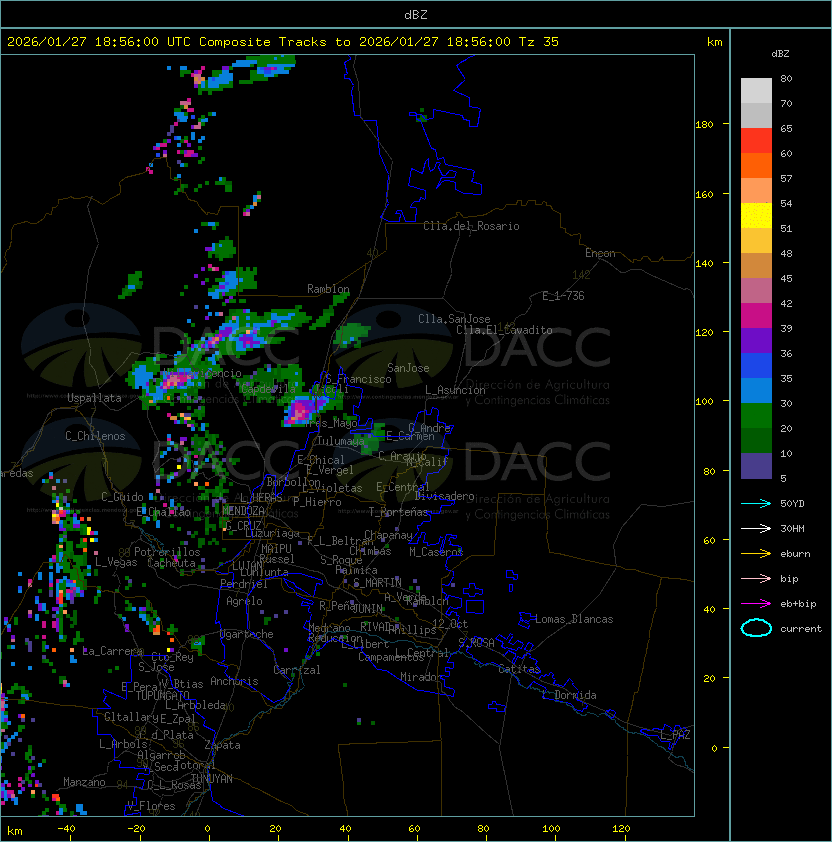832x842 pixels.
Task: Click the magenta eb+bip arrow legend icon
Action: (756, 604)
